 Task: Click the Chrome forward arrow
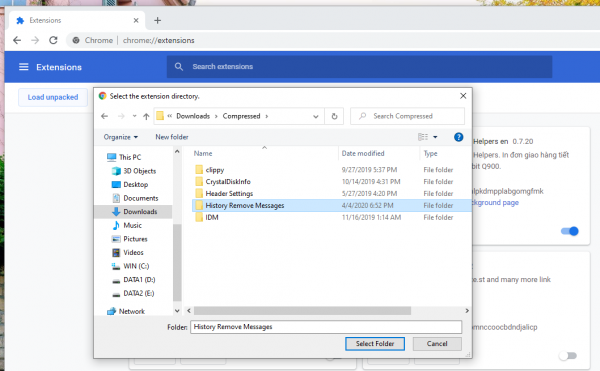[x=35, y=40]
